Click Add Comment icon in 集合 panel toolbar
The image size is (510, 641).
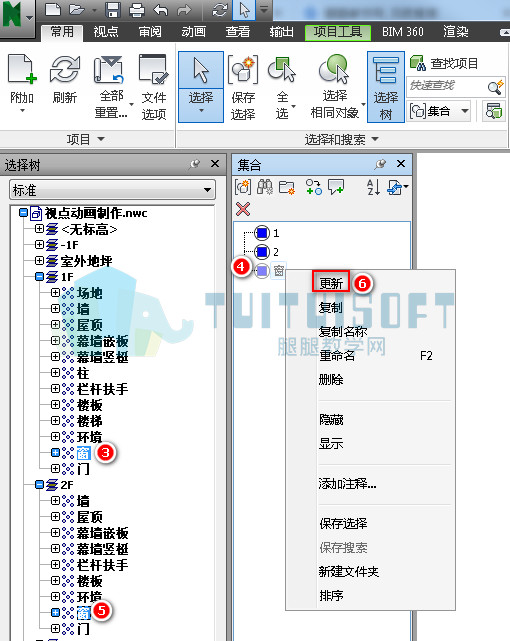336,187
